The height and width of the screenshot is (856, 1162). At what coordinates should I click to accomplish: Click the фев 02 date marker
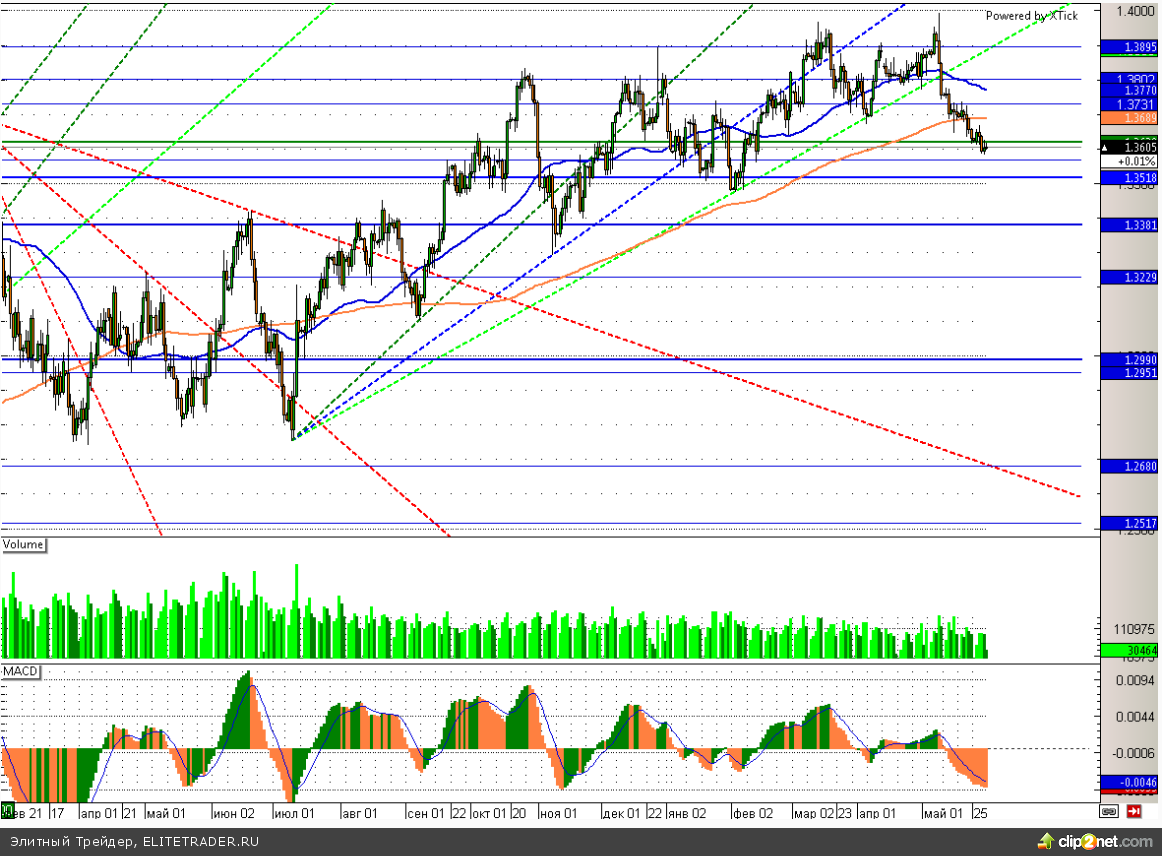[753, 813]
